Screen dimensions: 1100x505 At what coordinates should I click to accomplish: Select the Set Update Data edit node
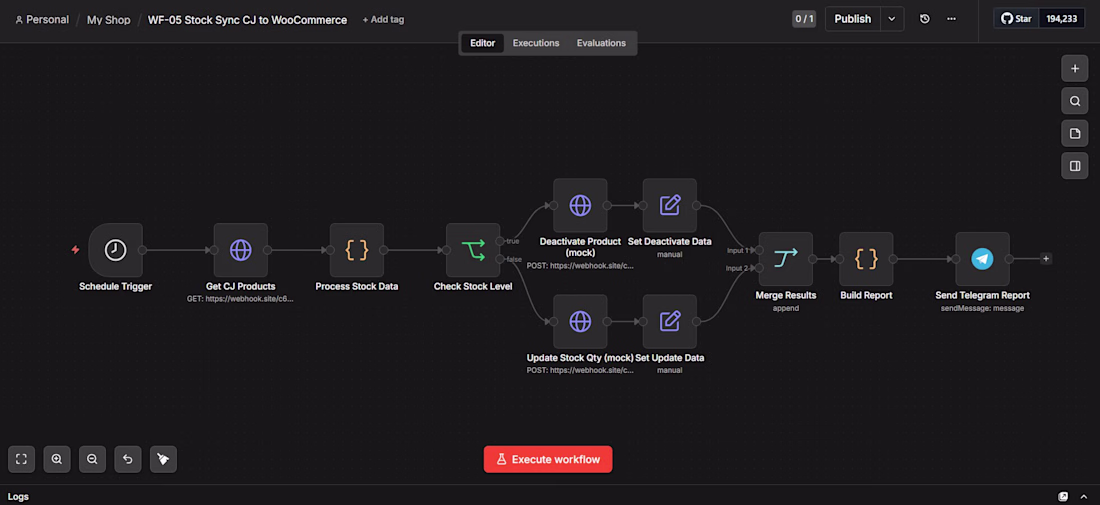point(670,322)
